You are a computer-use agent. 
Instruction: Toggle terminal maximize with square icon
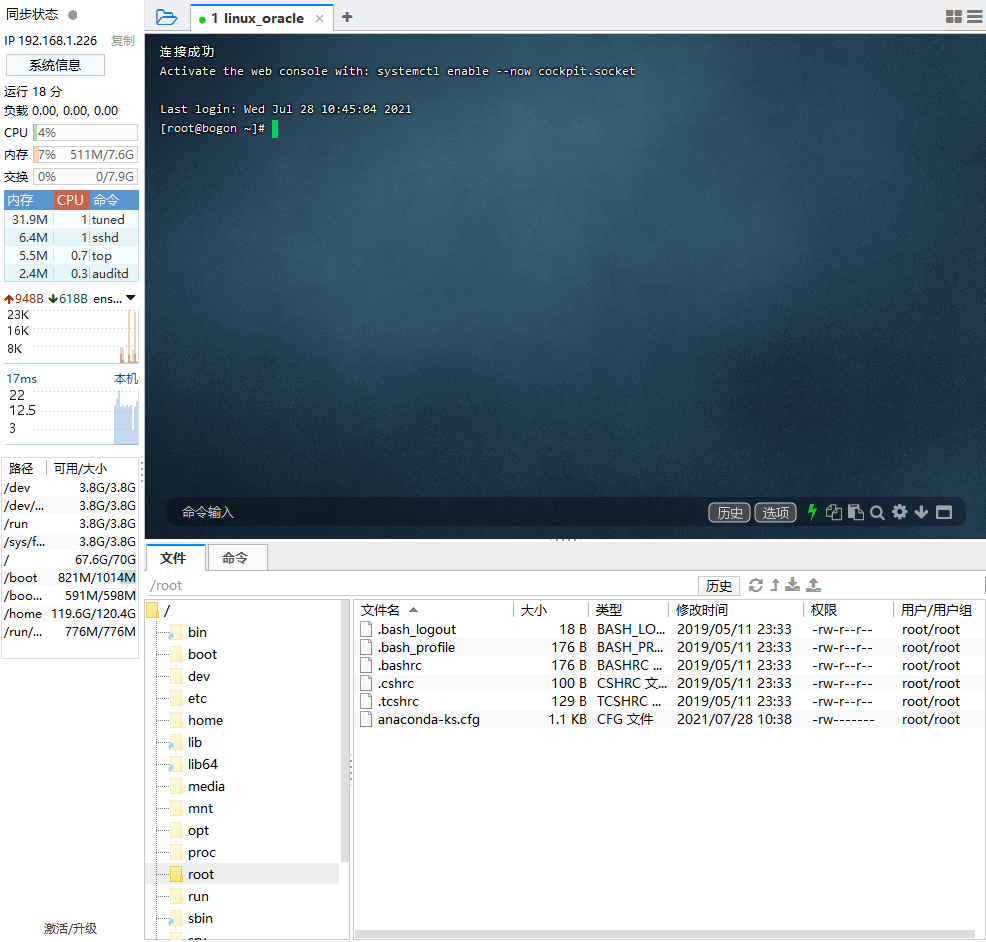pos(943,512)
